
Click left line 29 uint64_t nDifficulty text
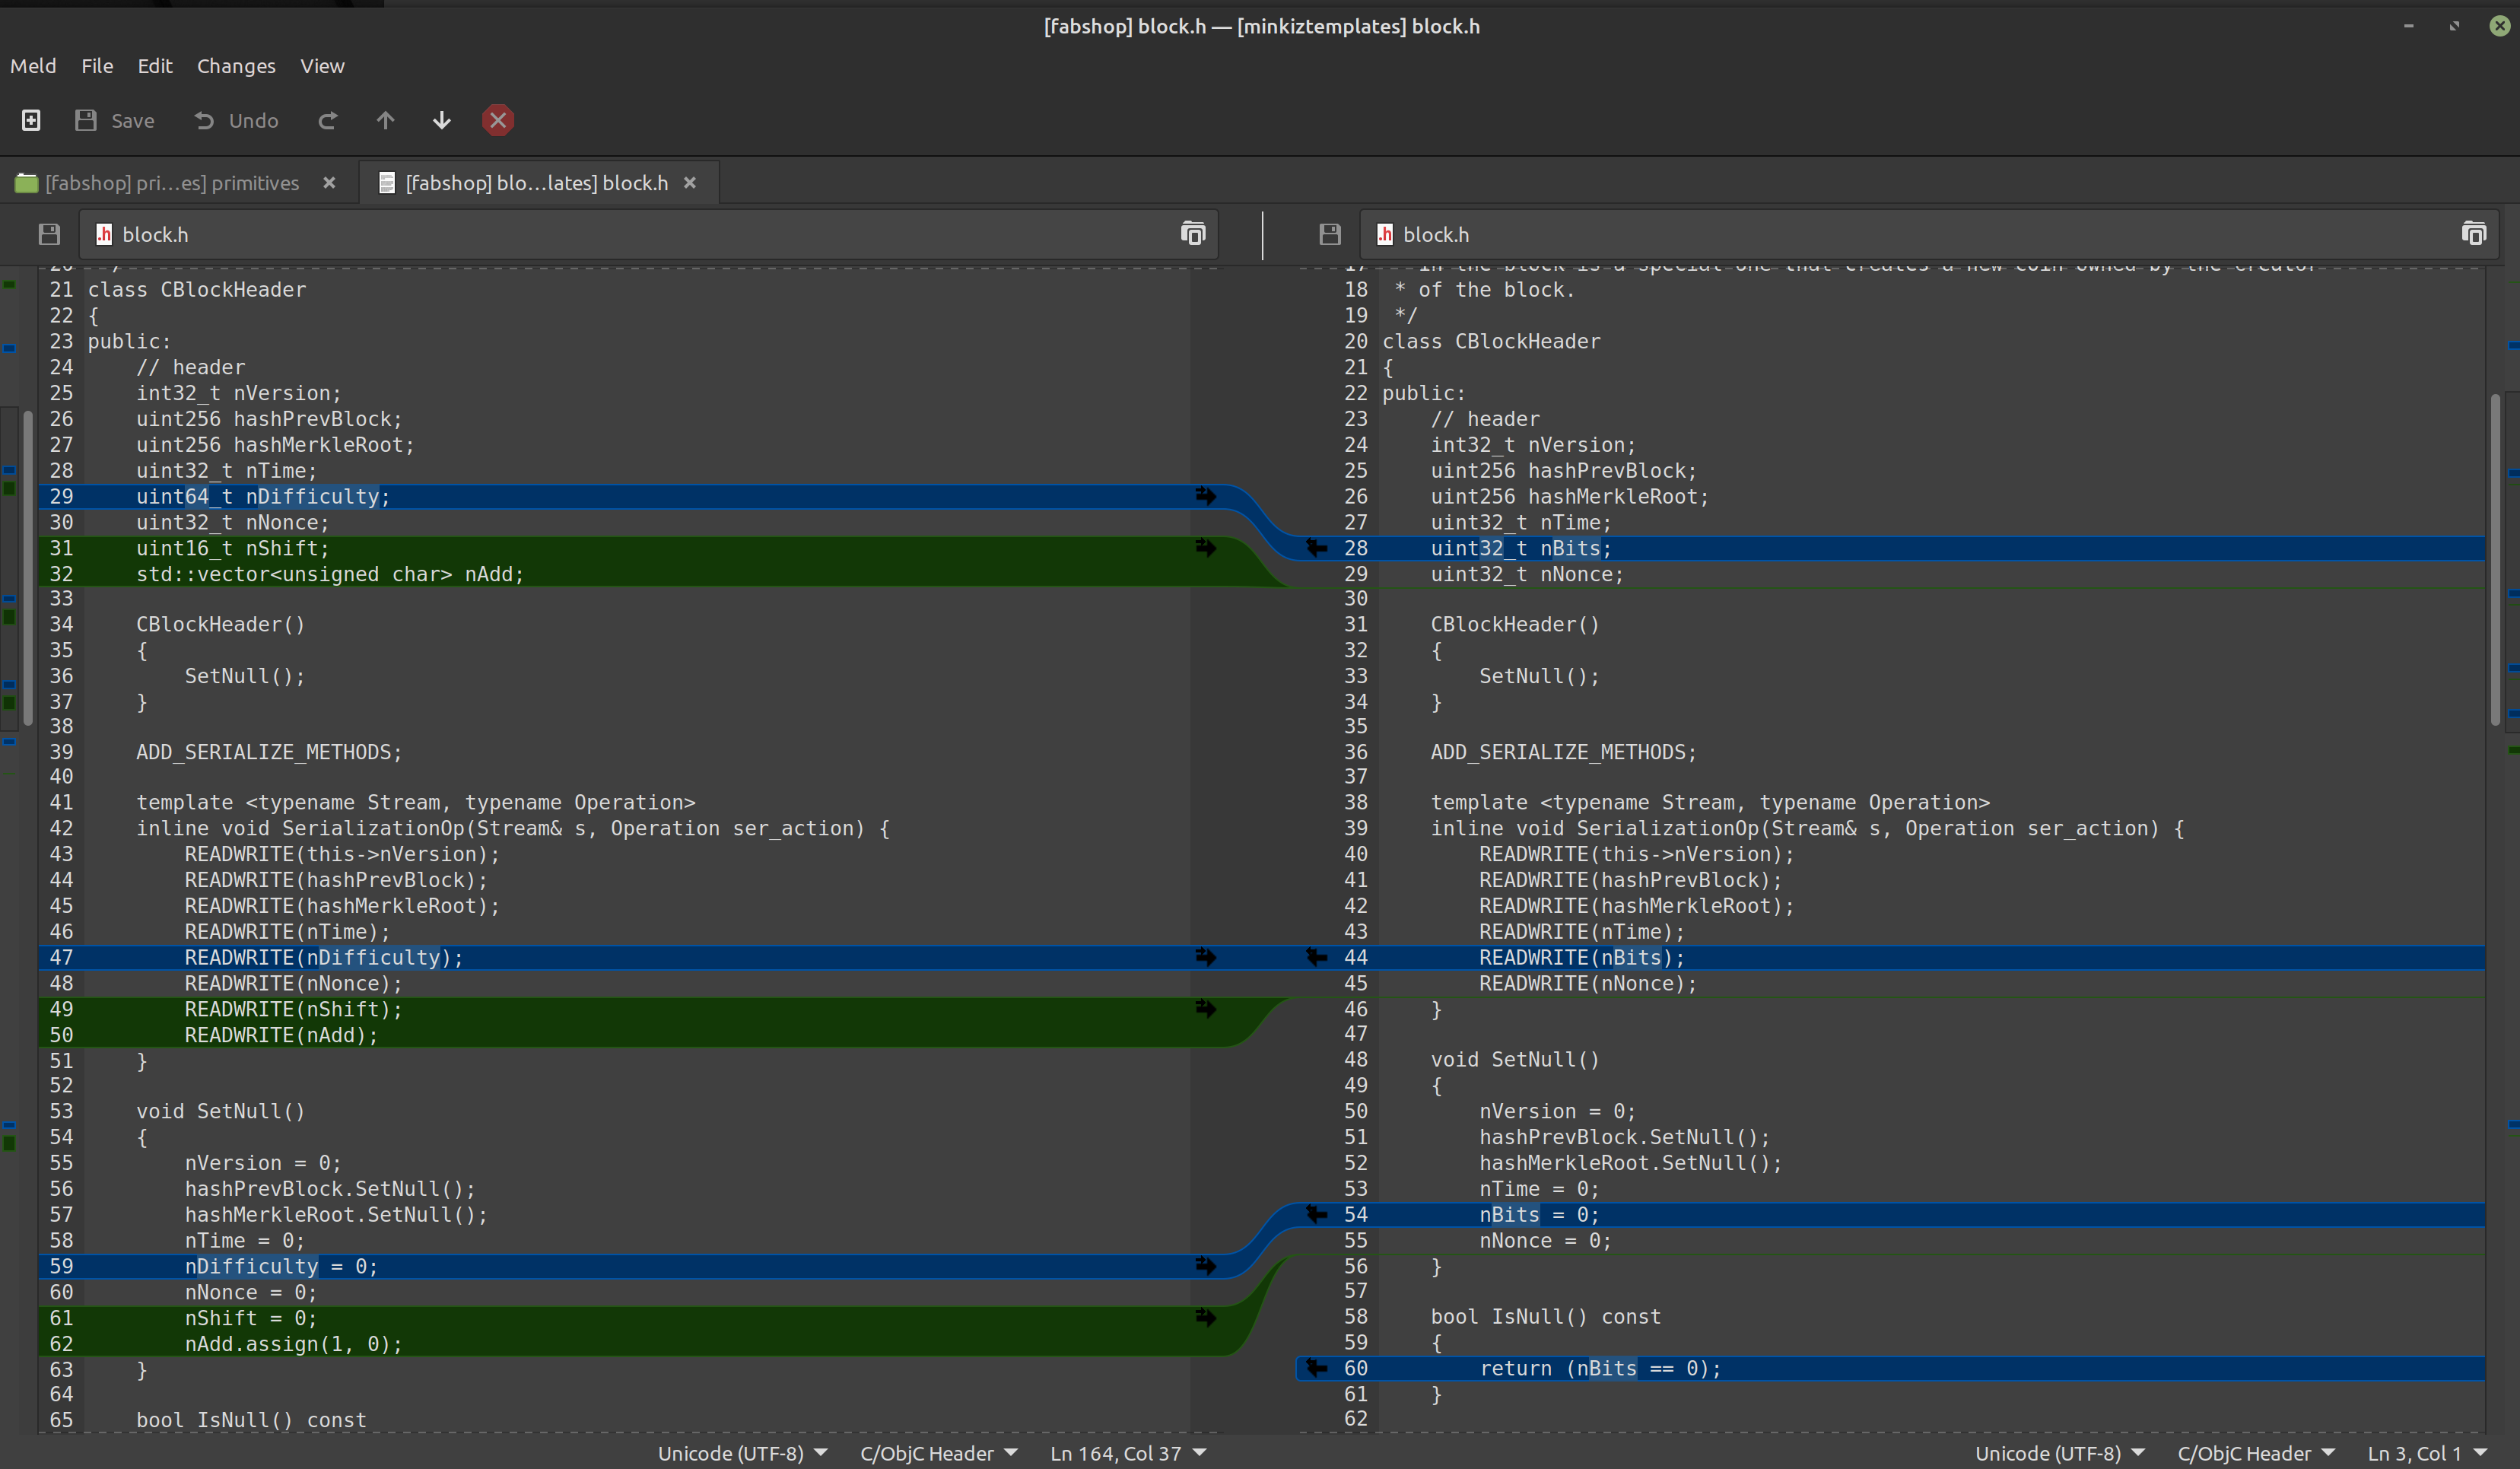click(263, 496)
